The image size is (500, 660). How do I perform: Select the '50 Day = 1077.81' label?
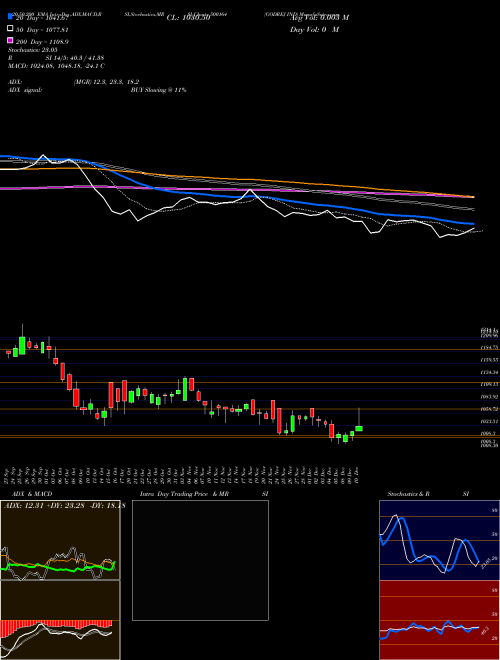coord(42,30)
